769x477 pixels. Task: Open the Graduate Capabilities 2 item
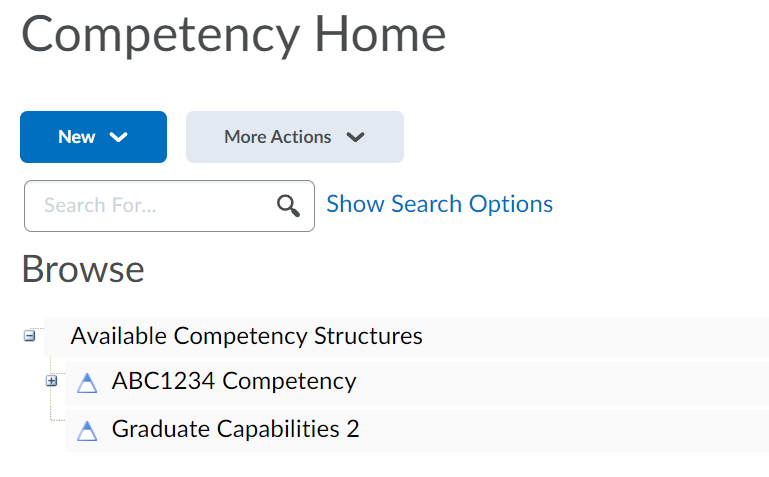click(235, 429)
